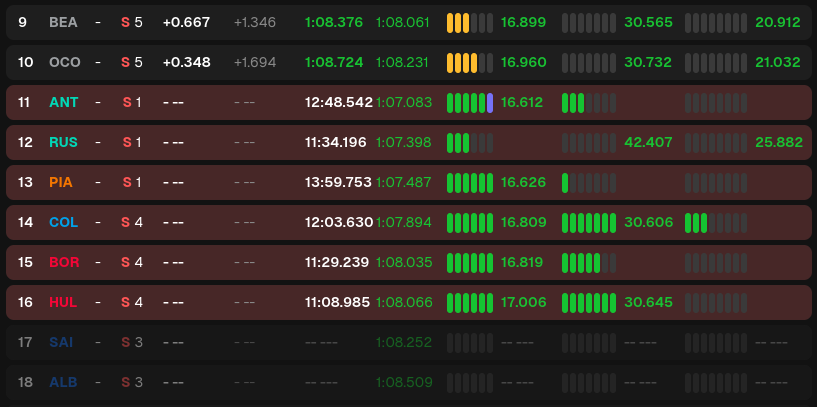817x407 pixels.
Task: Click OCO's yellow sector 1 mini-sector bars
Action: coord(470,63)
